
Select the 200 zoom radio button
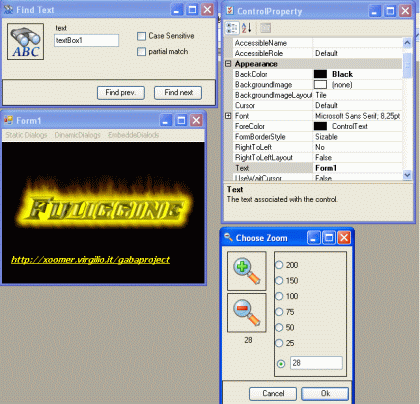point(279,265)
